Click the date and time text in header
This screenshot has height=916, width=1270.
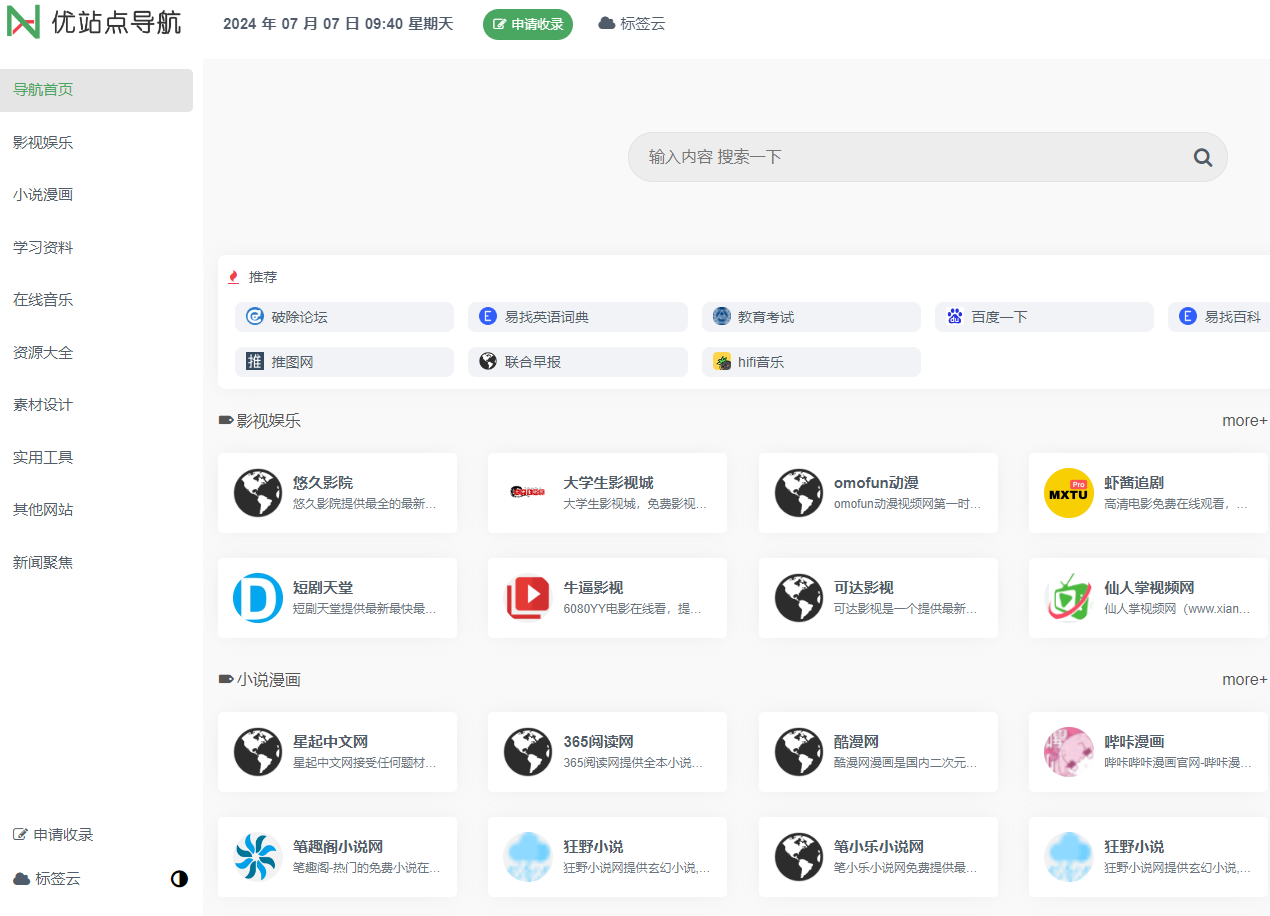(338, 24)
